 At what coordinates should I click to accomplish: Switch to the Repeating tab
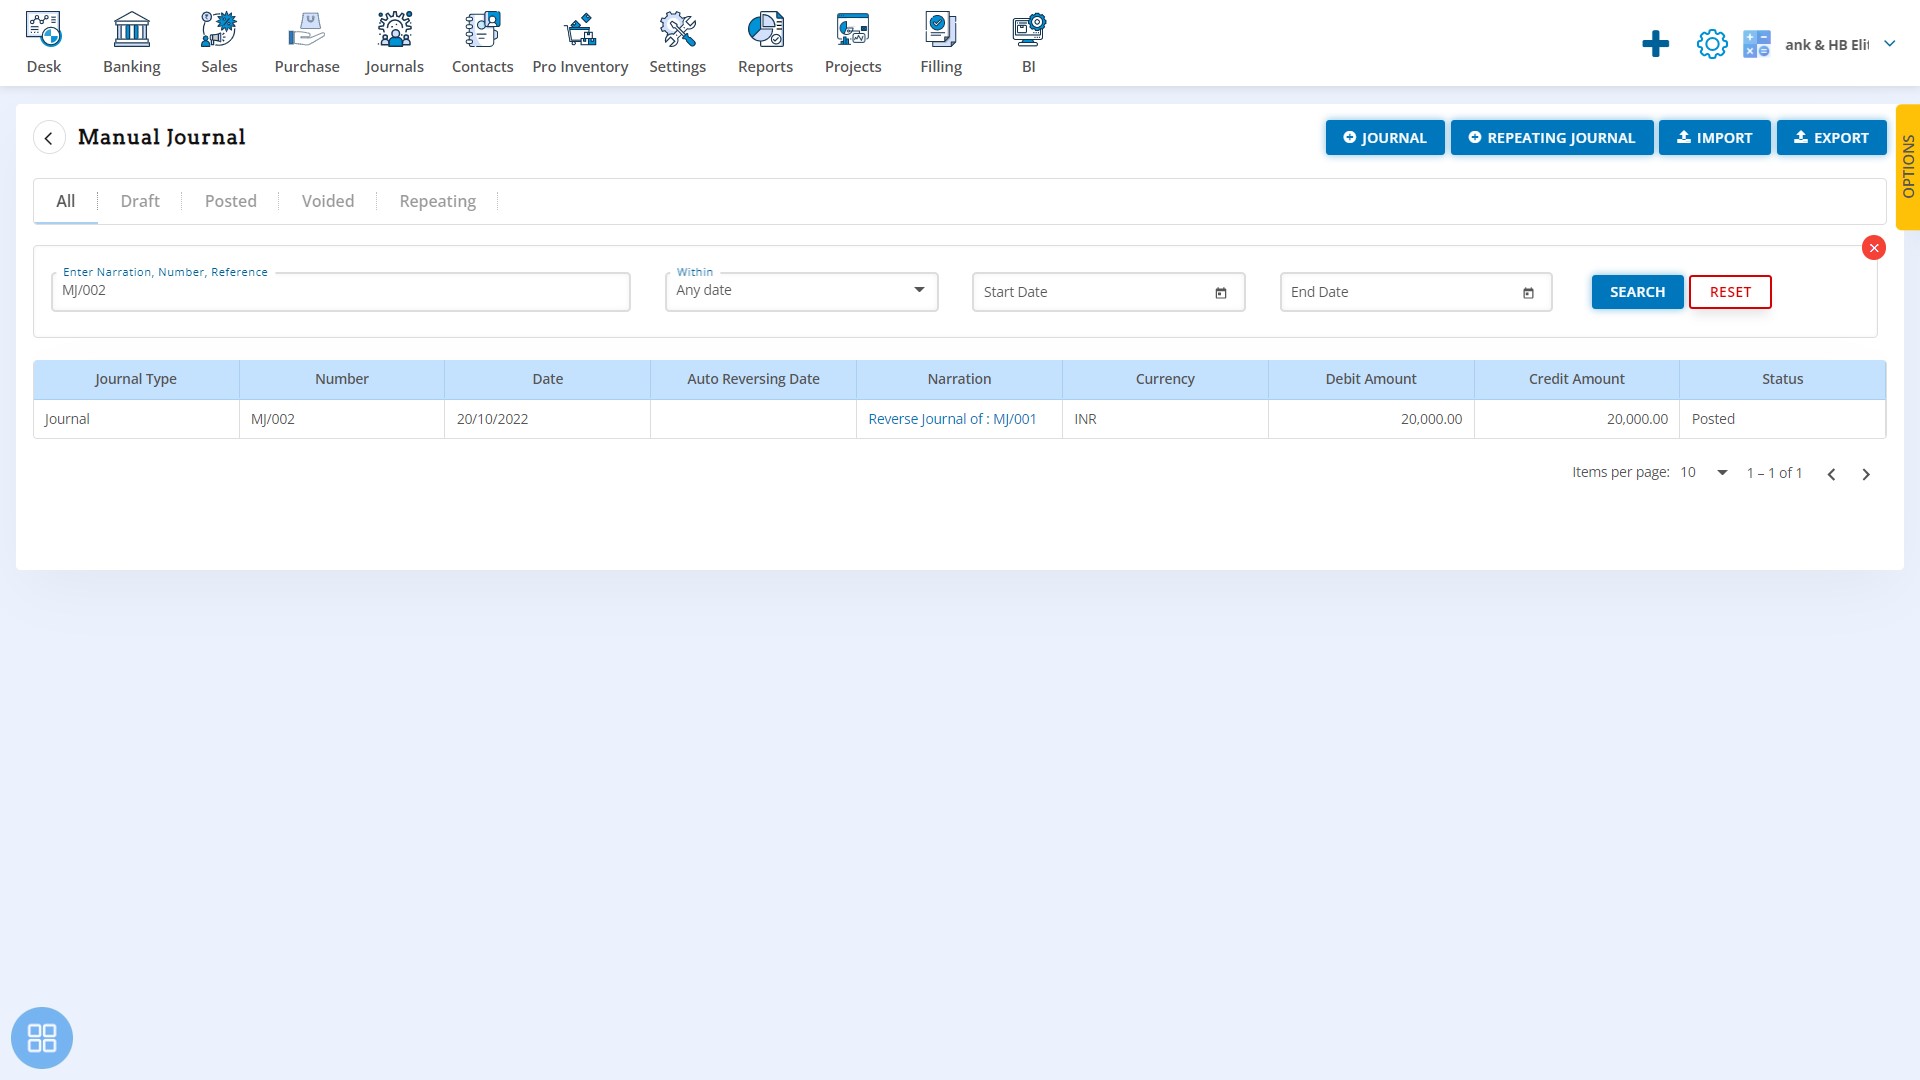(x=438, y=201)
